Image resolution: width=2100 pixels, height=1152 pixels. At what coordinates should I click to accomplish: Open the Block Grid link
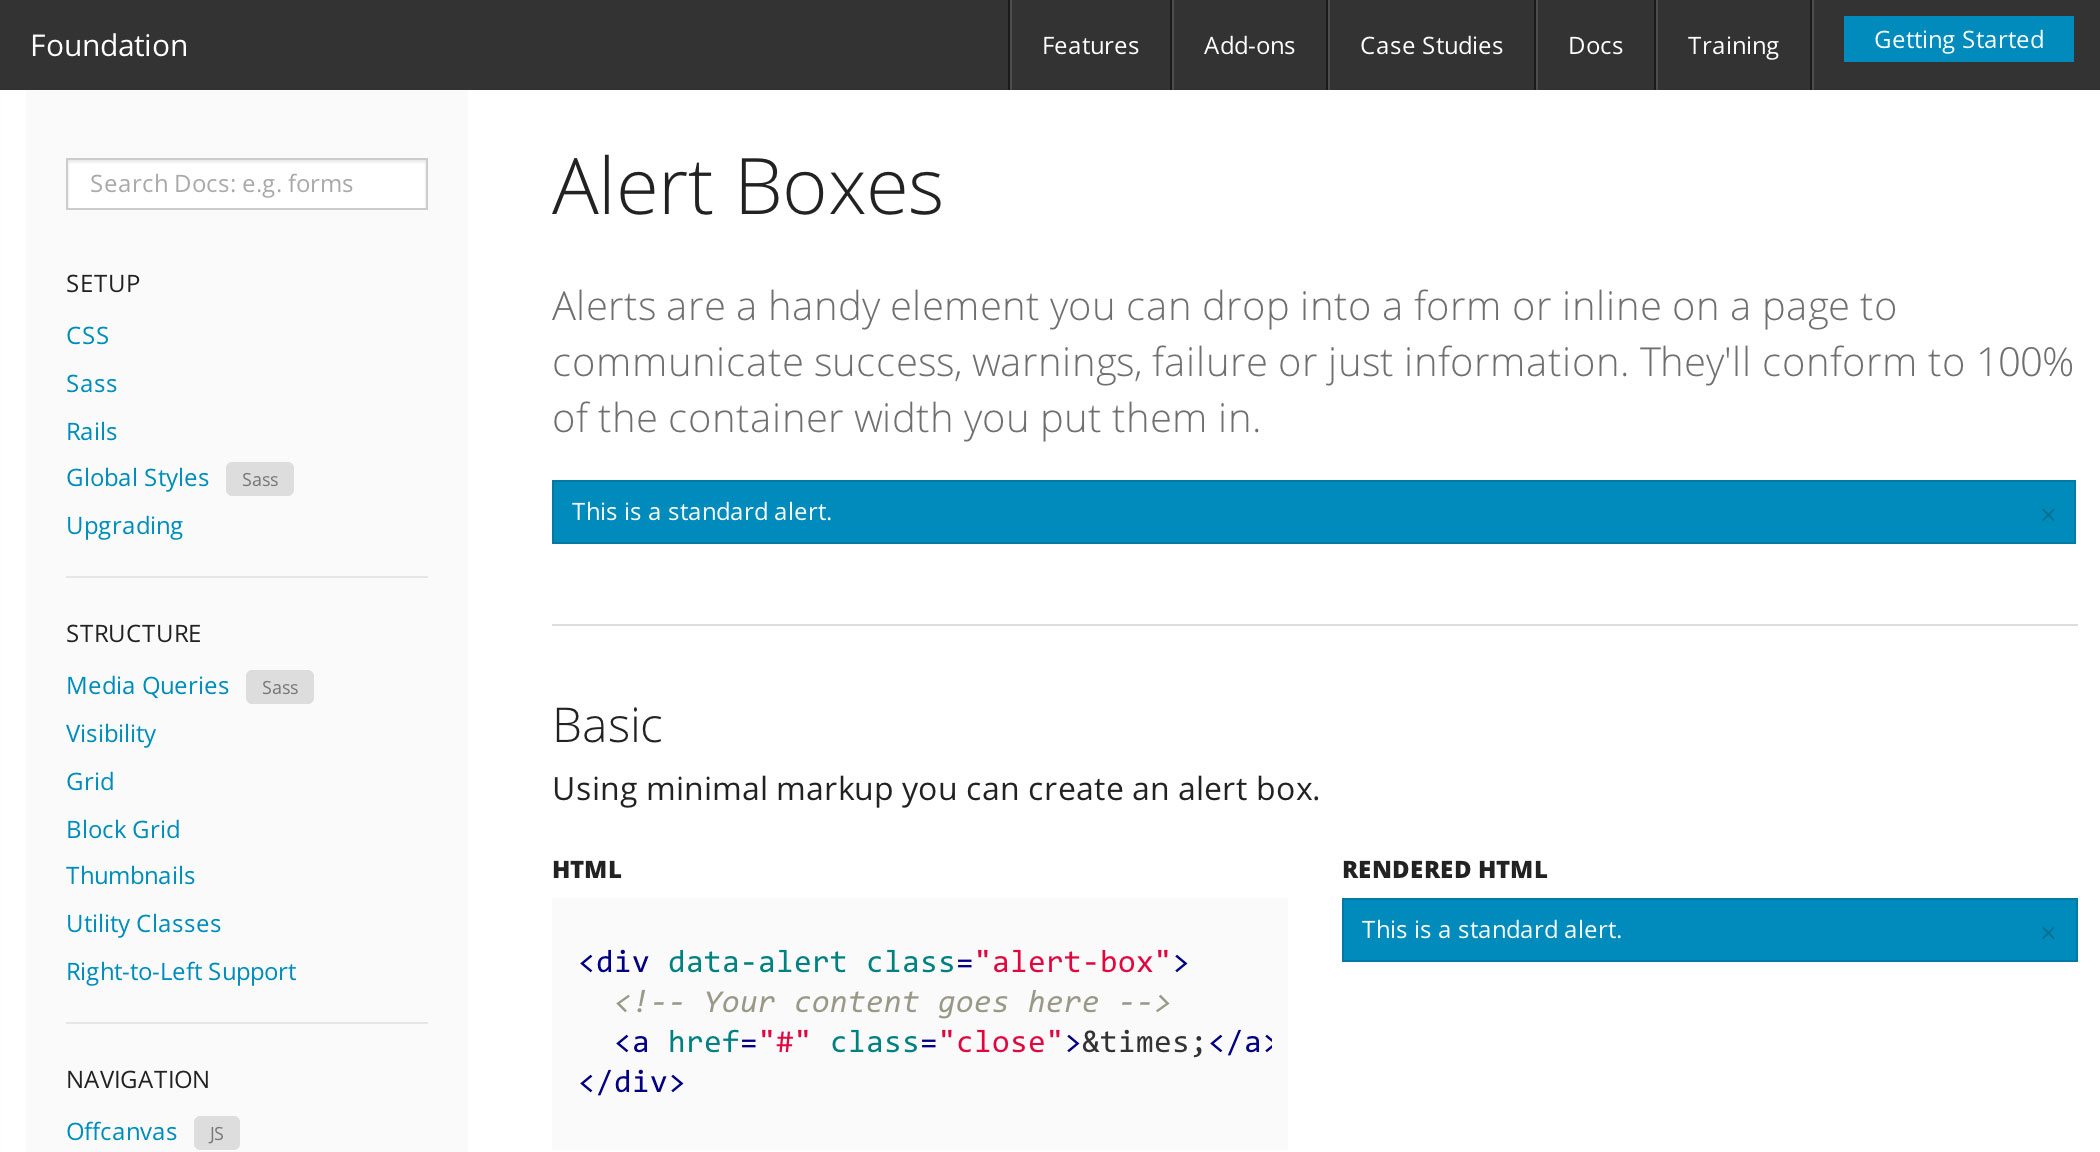123,829
